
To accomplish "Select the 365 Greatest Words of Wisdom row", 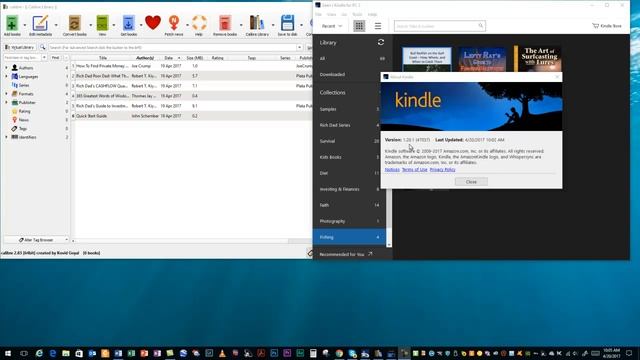I will pyautogui.click(x=191, y=96).
